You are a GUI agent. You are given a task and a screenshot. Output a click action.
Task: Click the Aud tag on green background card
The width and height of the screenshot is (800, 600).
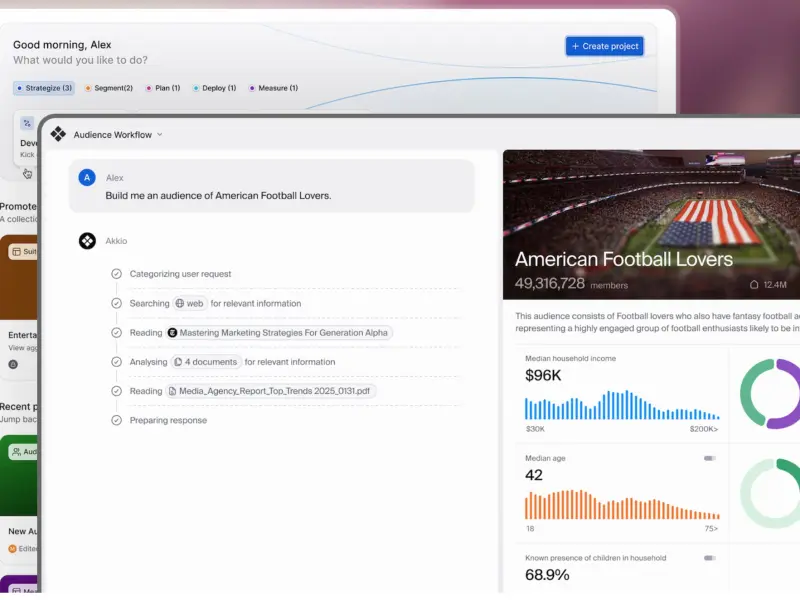click(23, 452)
